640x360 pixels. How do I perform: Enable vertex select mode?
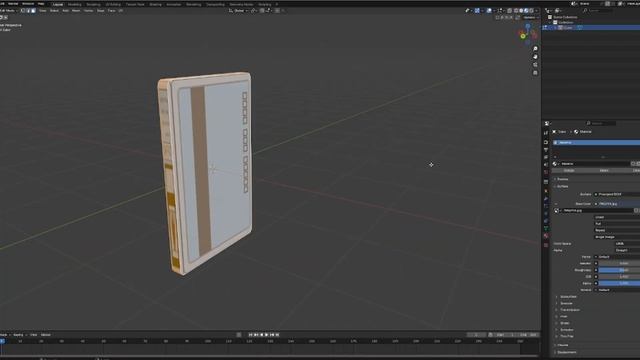tap(23, 11)
